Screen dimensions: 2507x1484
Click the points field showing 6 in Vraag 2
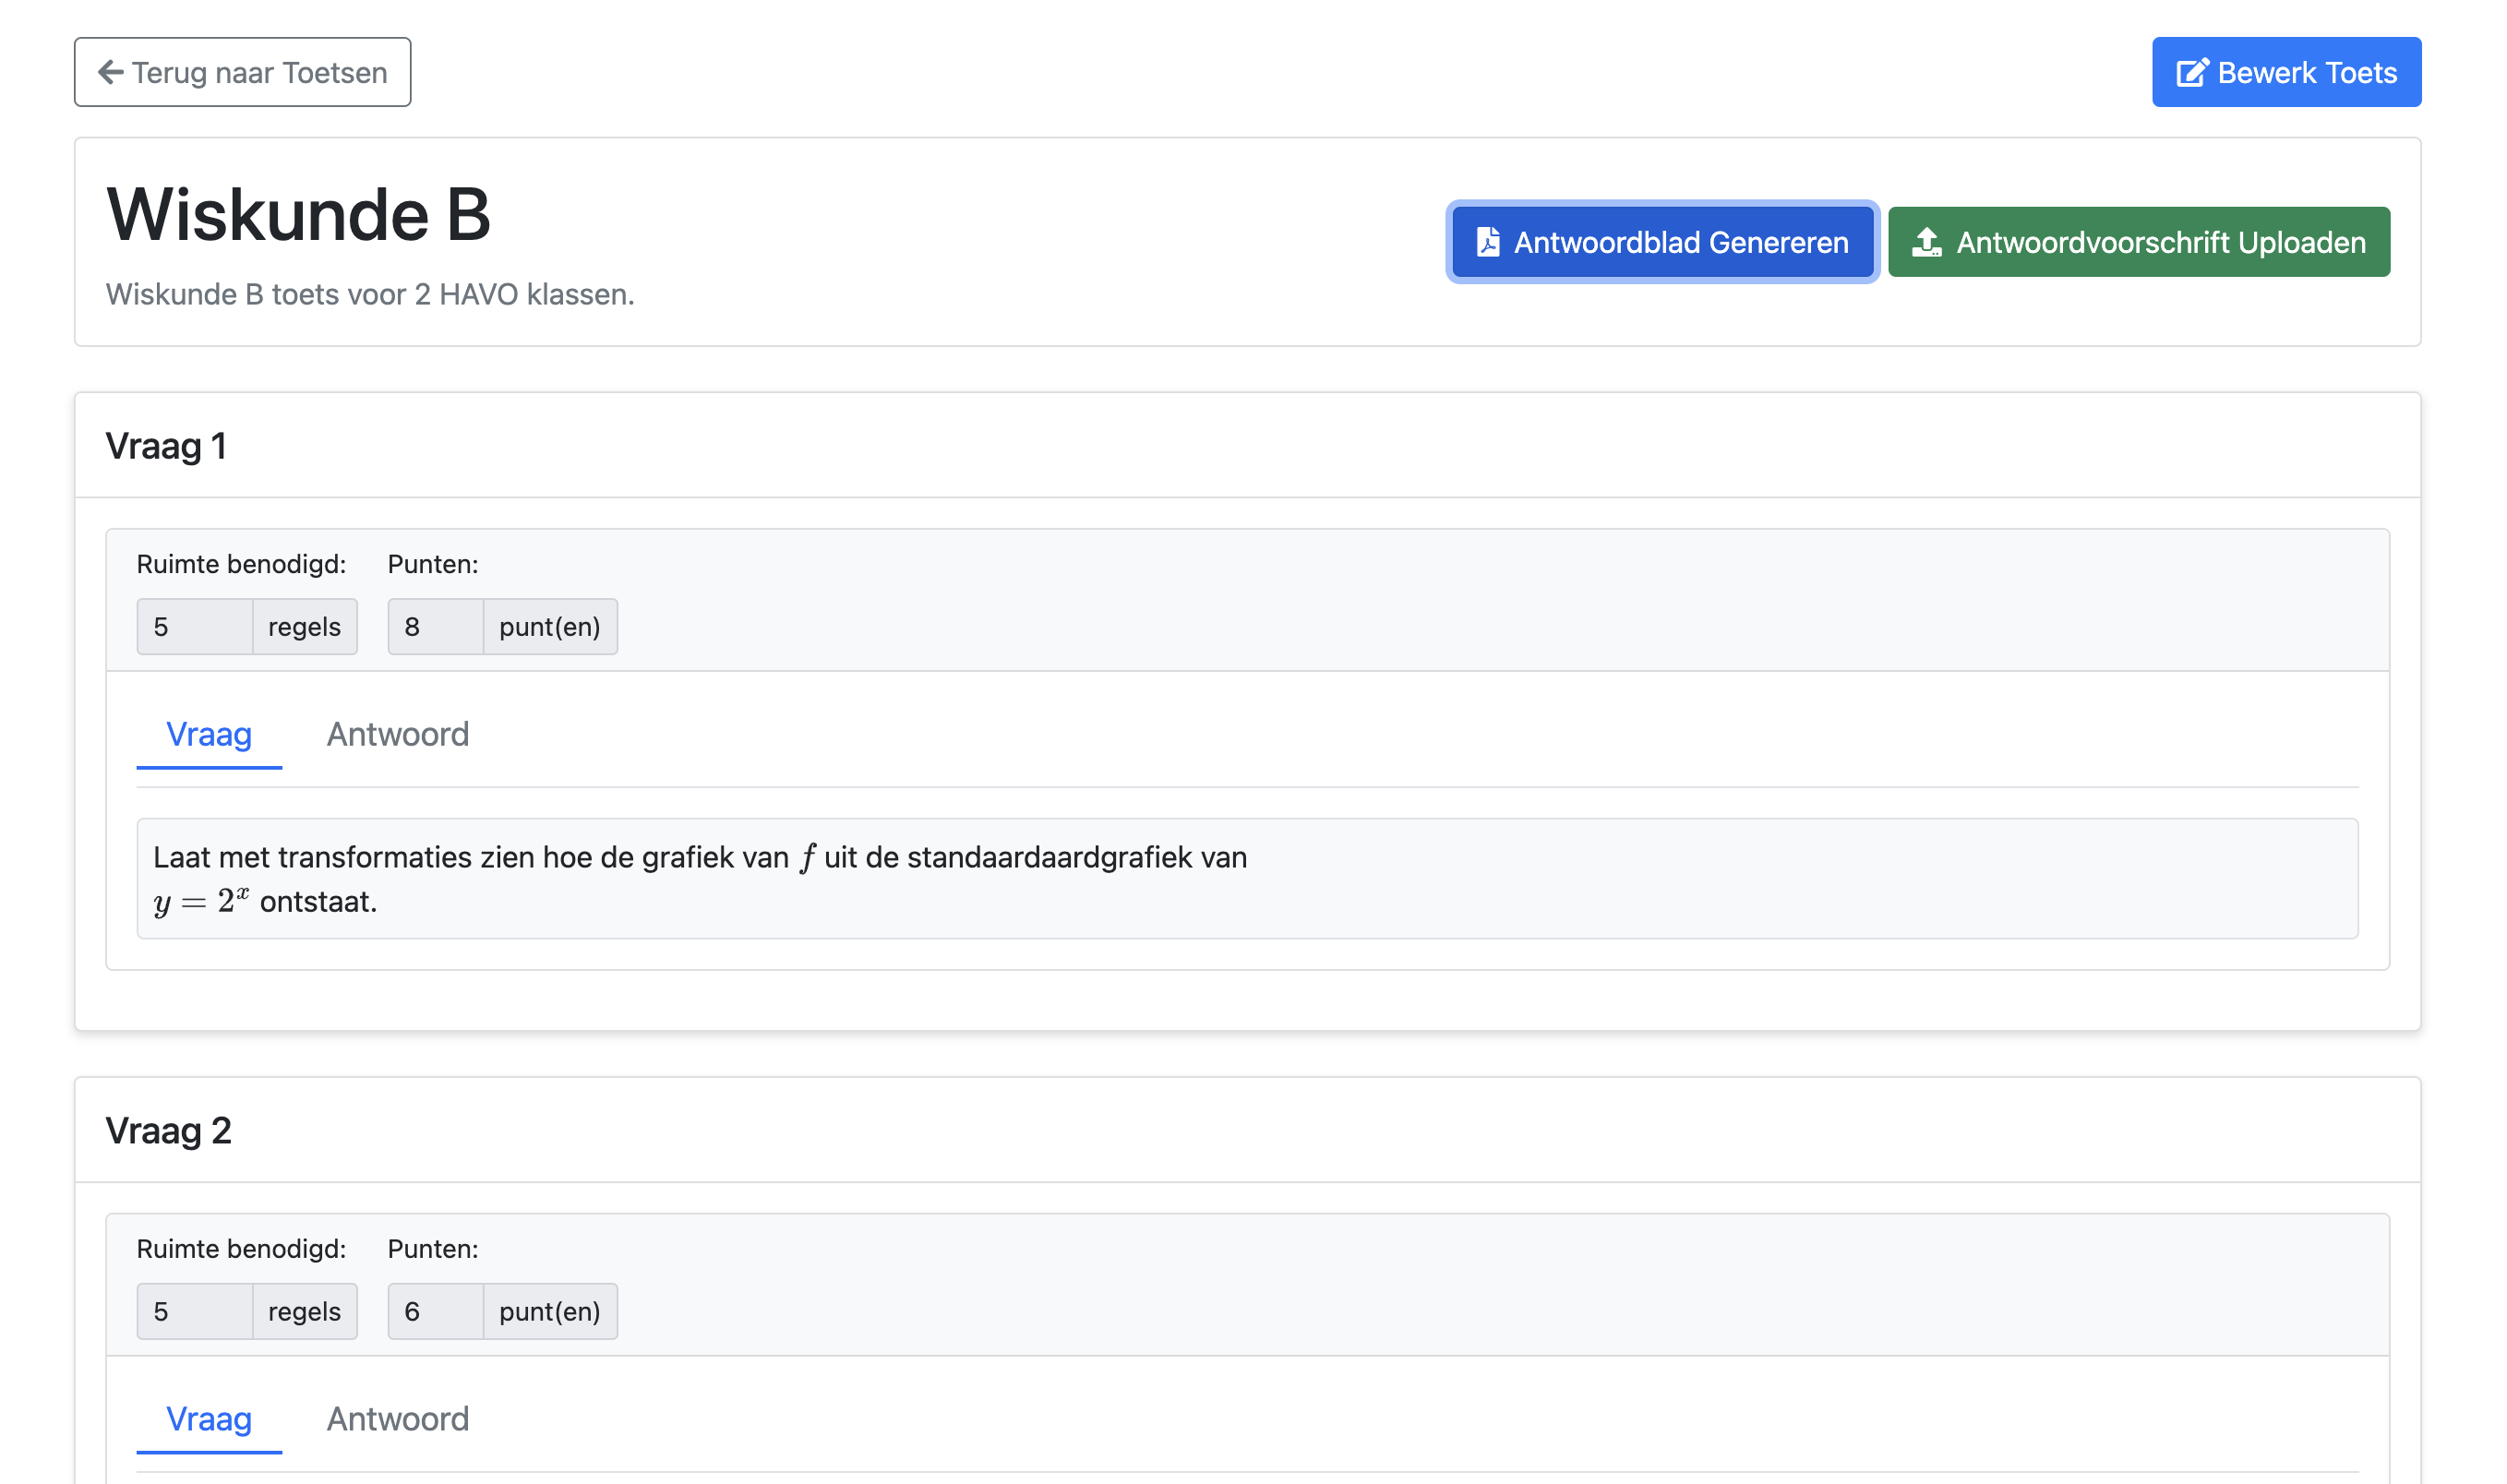[x=436, y=1311]
